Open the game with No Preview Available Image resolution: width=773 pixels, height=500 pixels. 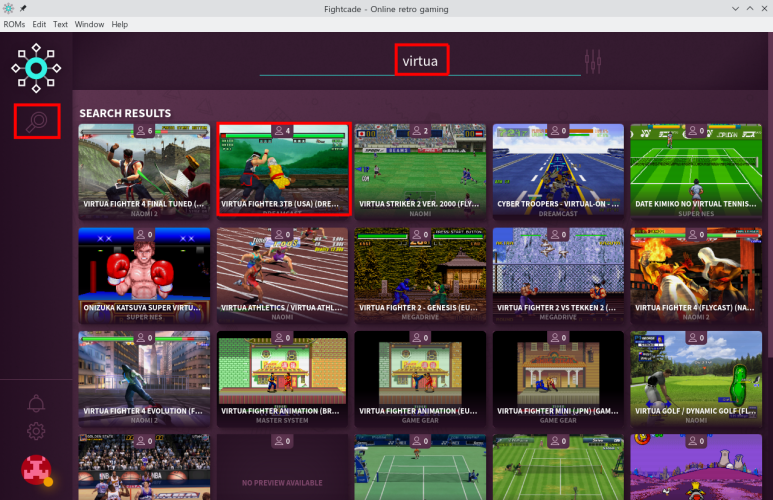click(x=282, y=467)
